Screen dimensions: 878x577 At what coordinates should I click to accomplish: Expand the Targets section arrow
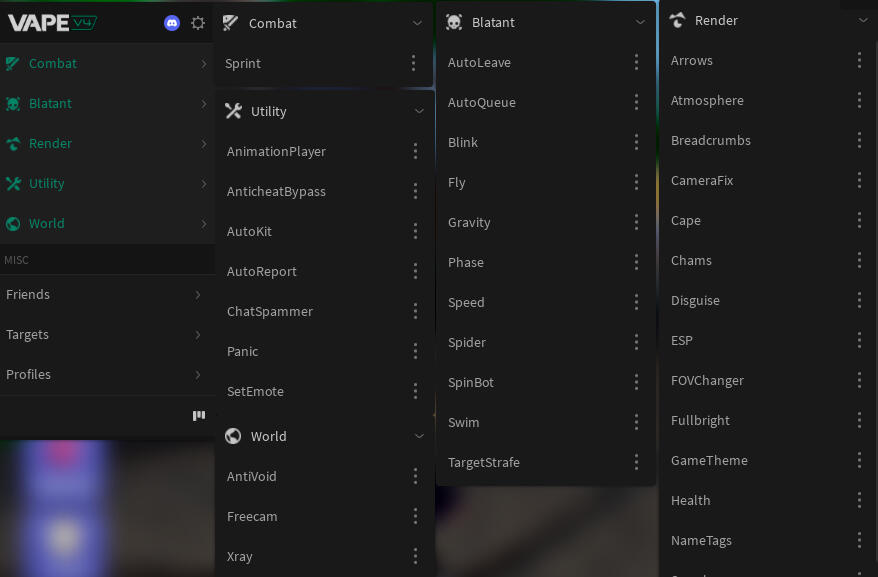click(x=198, y=334)
